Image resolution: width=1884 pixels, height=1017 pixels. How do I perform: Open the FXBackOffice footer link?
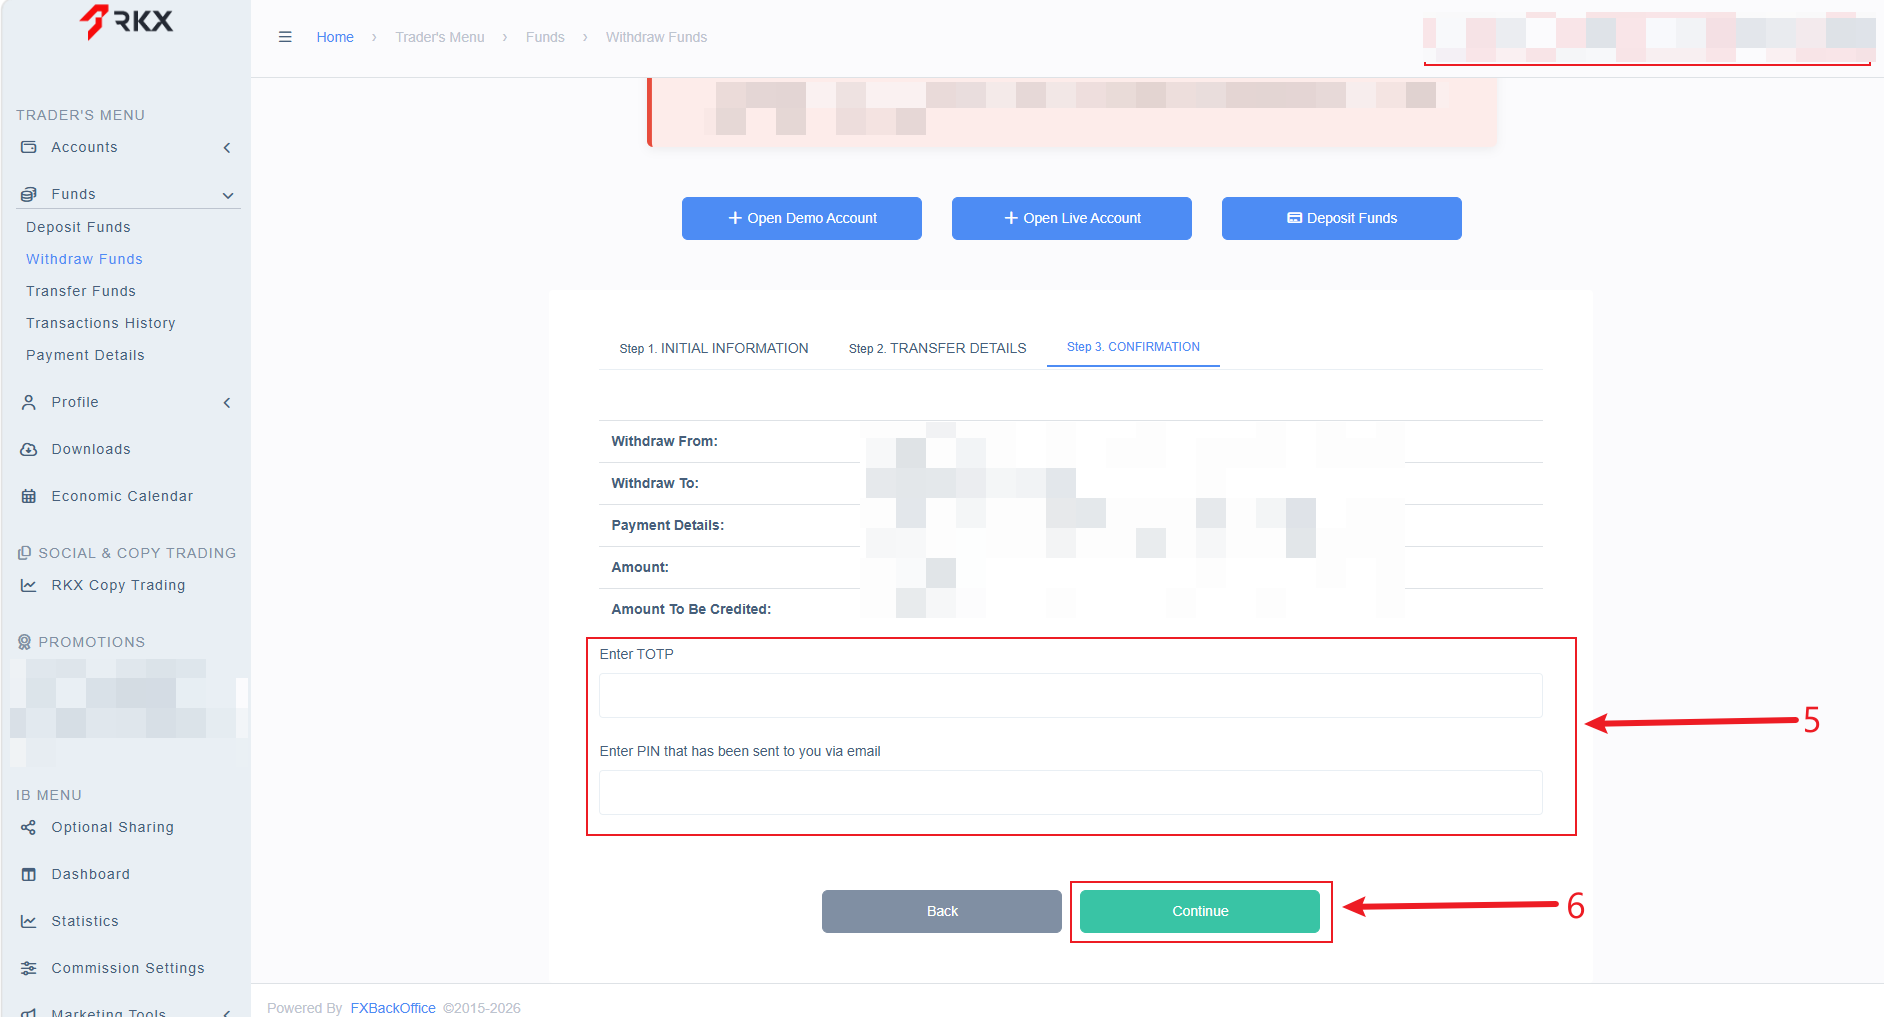point(393,1008)
